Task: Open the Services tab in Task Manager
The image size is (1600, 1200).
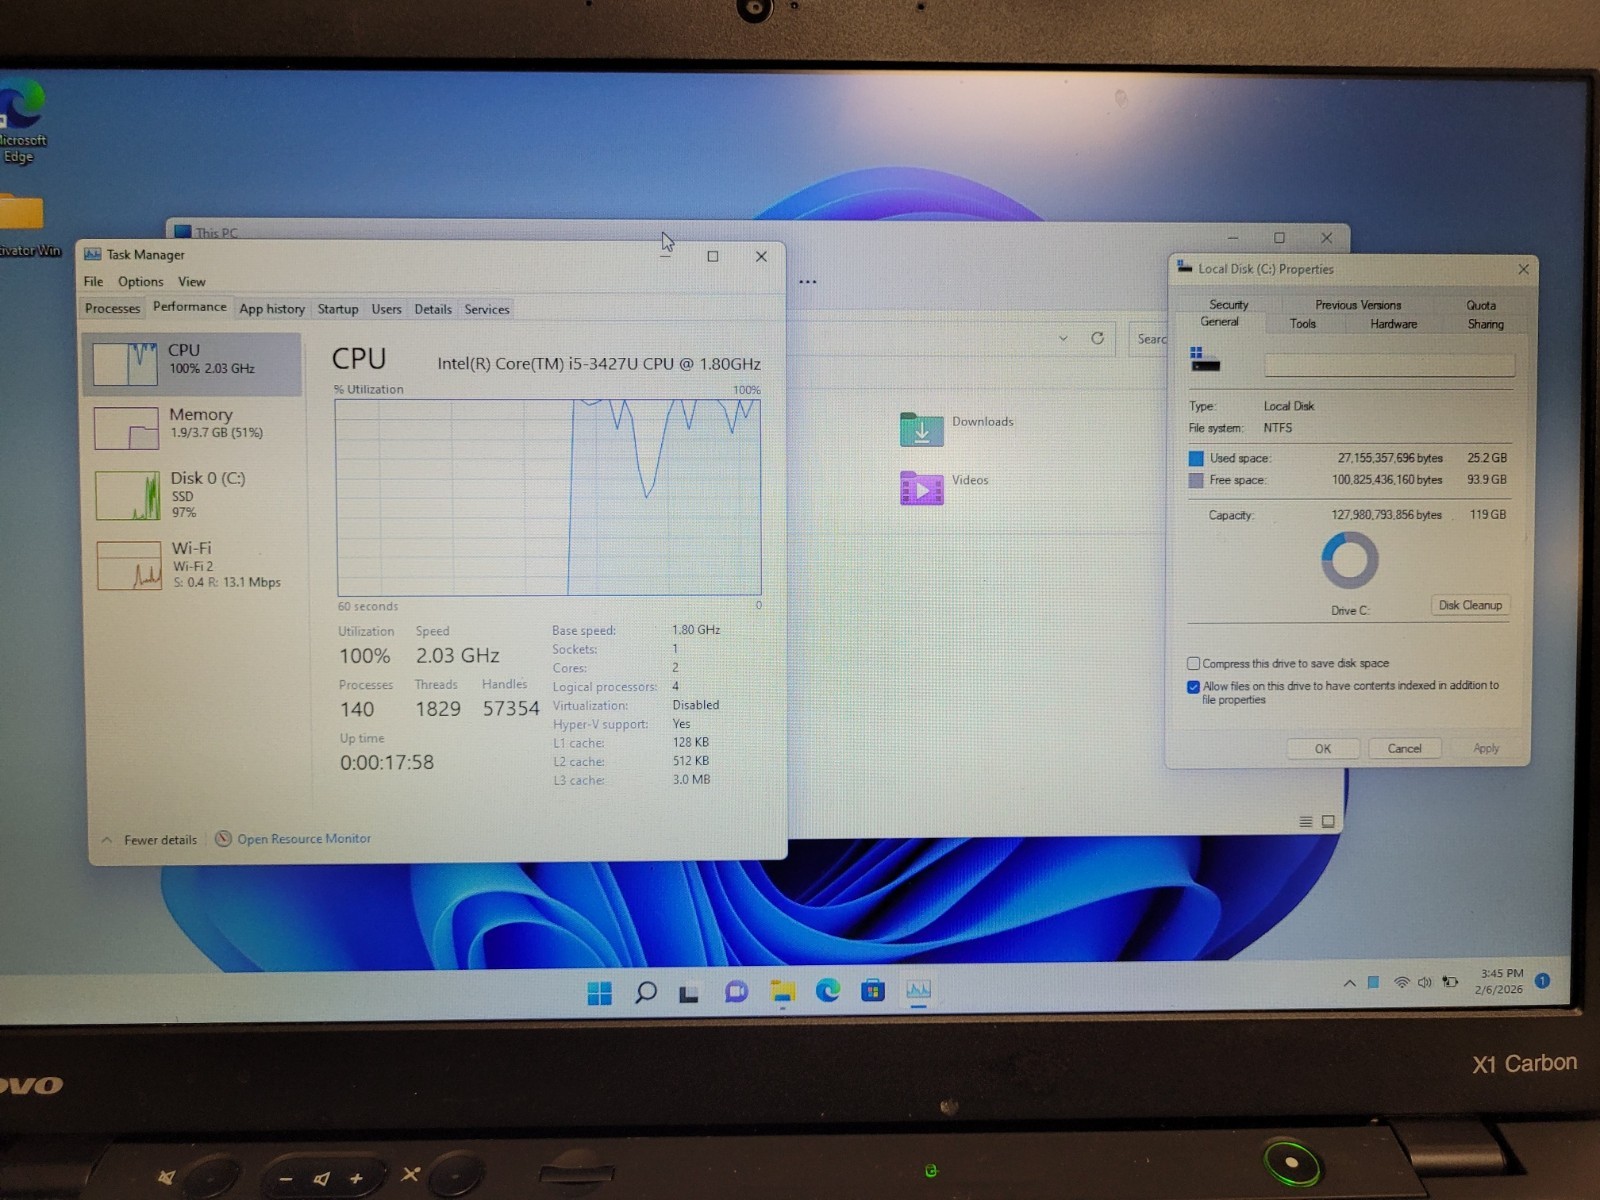Action: (x=487, y=309)
